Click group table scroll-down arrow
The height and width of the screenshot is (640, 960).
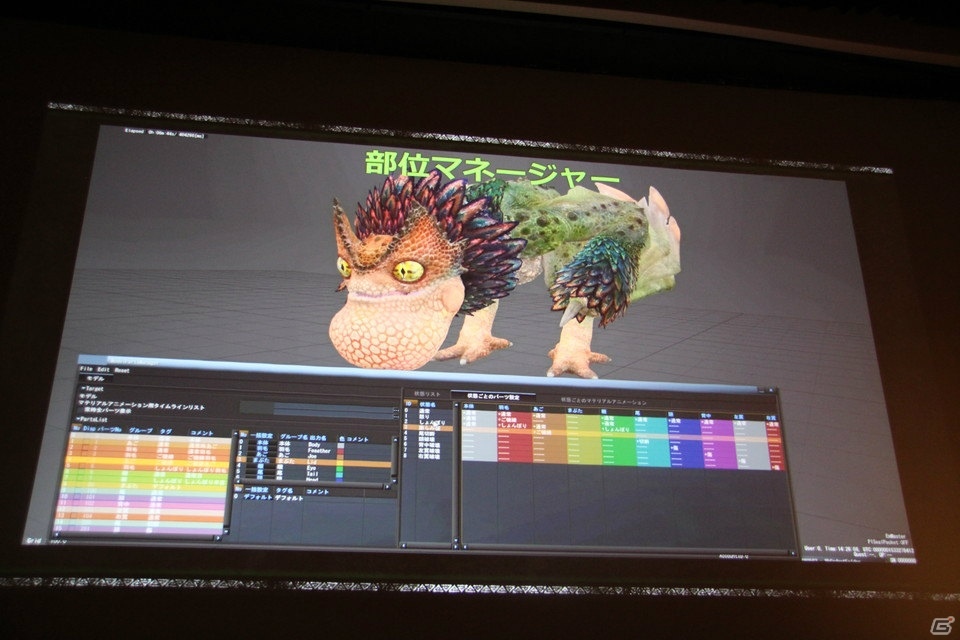pos(394,481)
